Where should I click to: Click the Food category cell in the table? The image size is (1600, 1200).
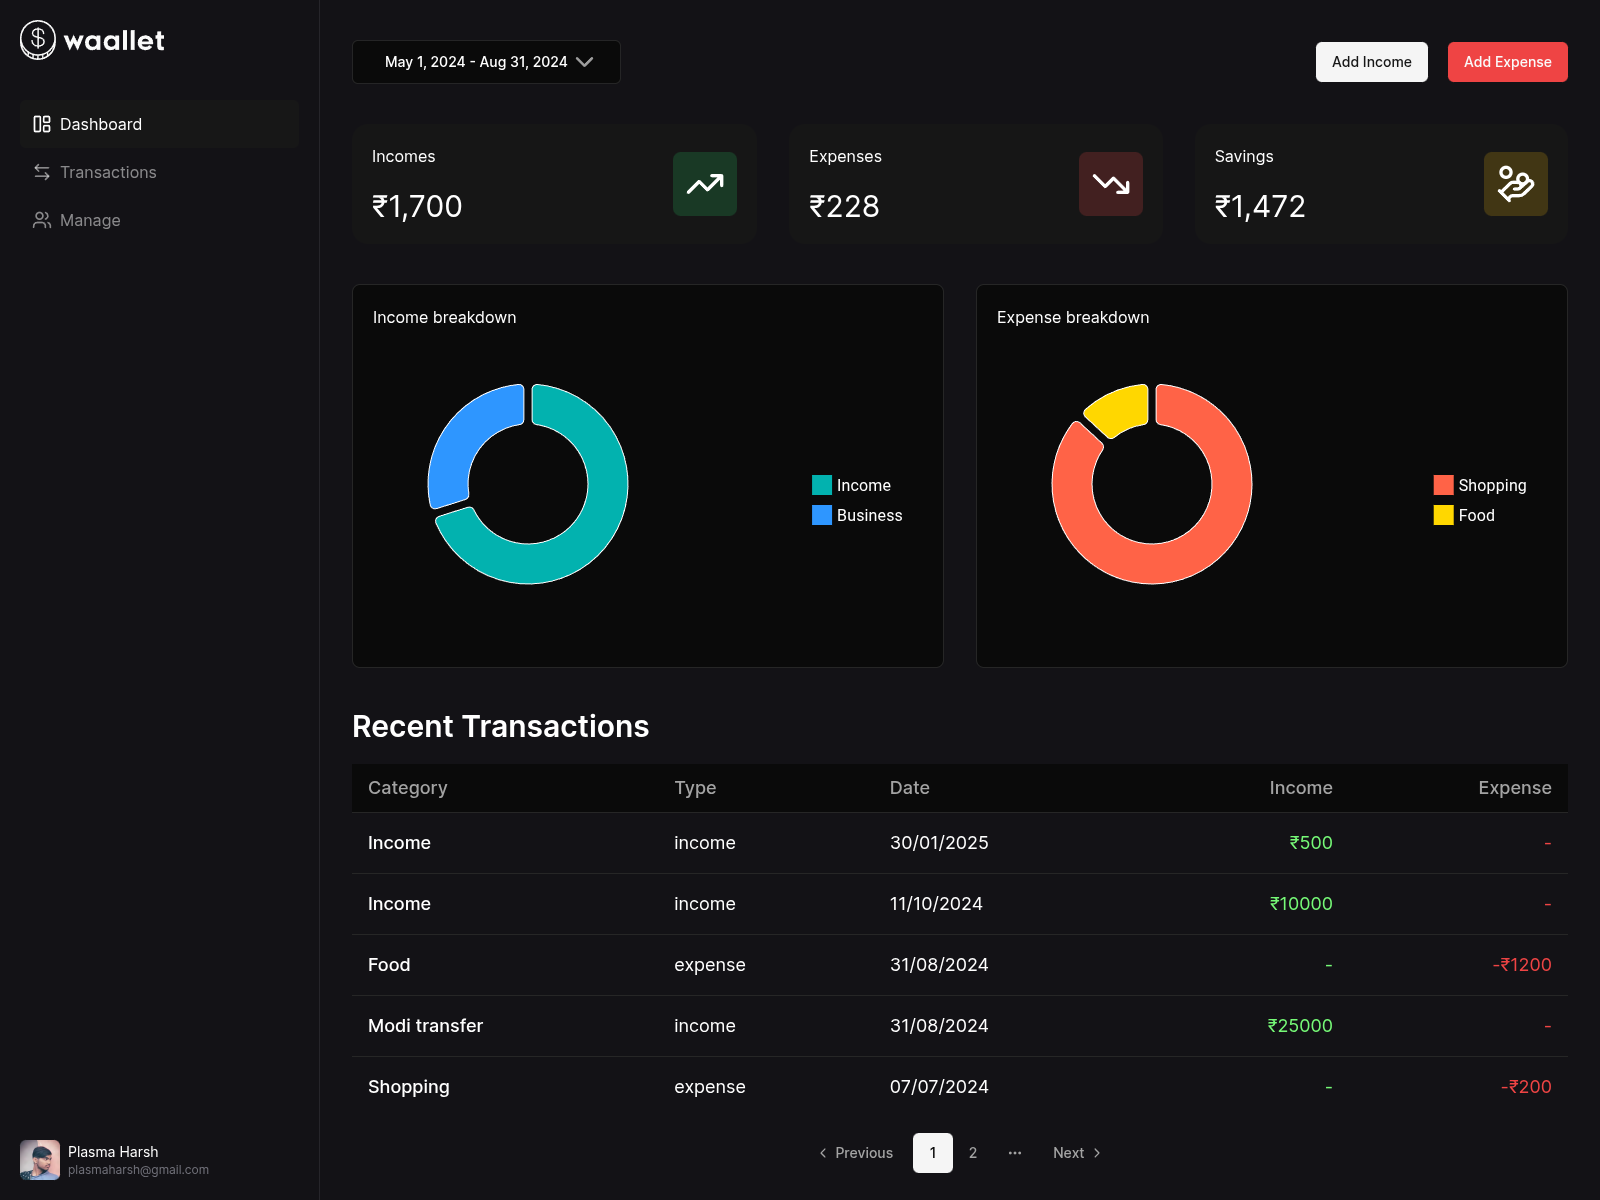click(389, 965)
